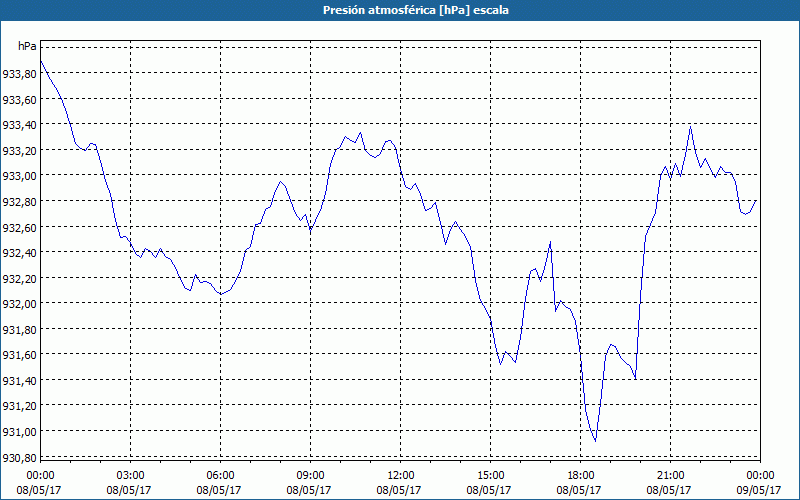Click the 08/05/17 date under 06:00
800x500 pixels.
pos(219,490)
